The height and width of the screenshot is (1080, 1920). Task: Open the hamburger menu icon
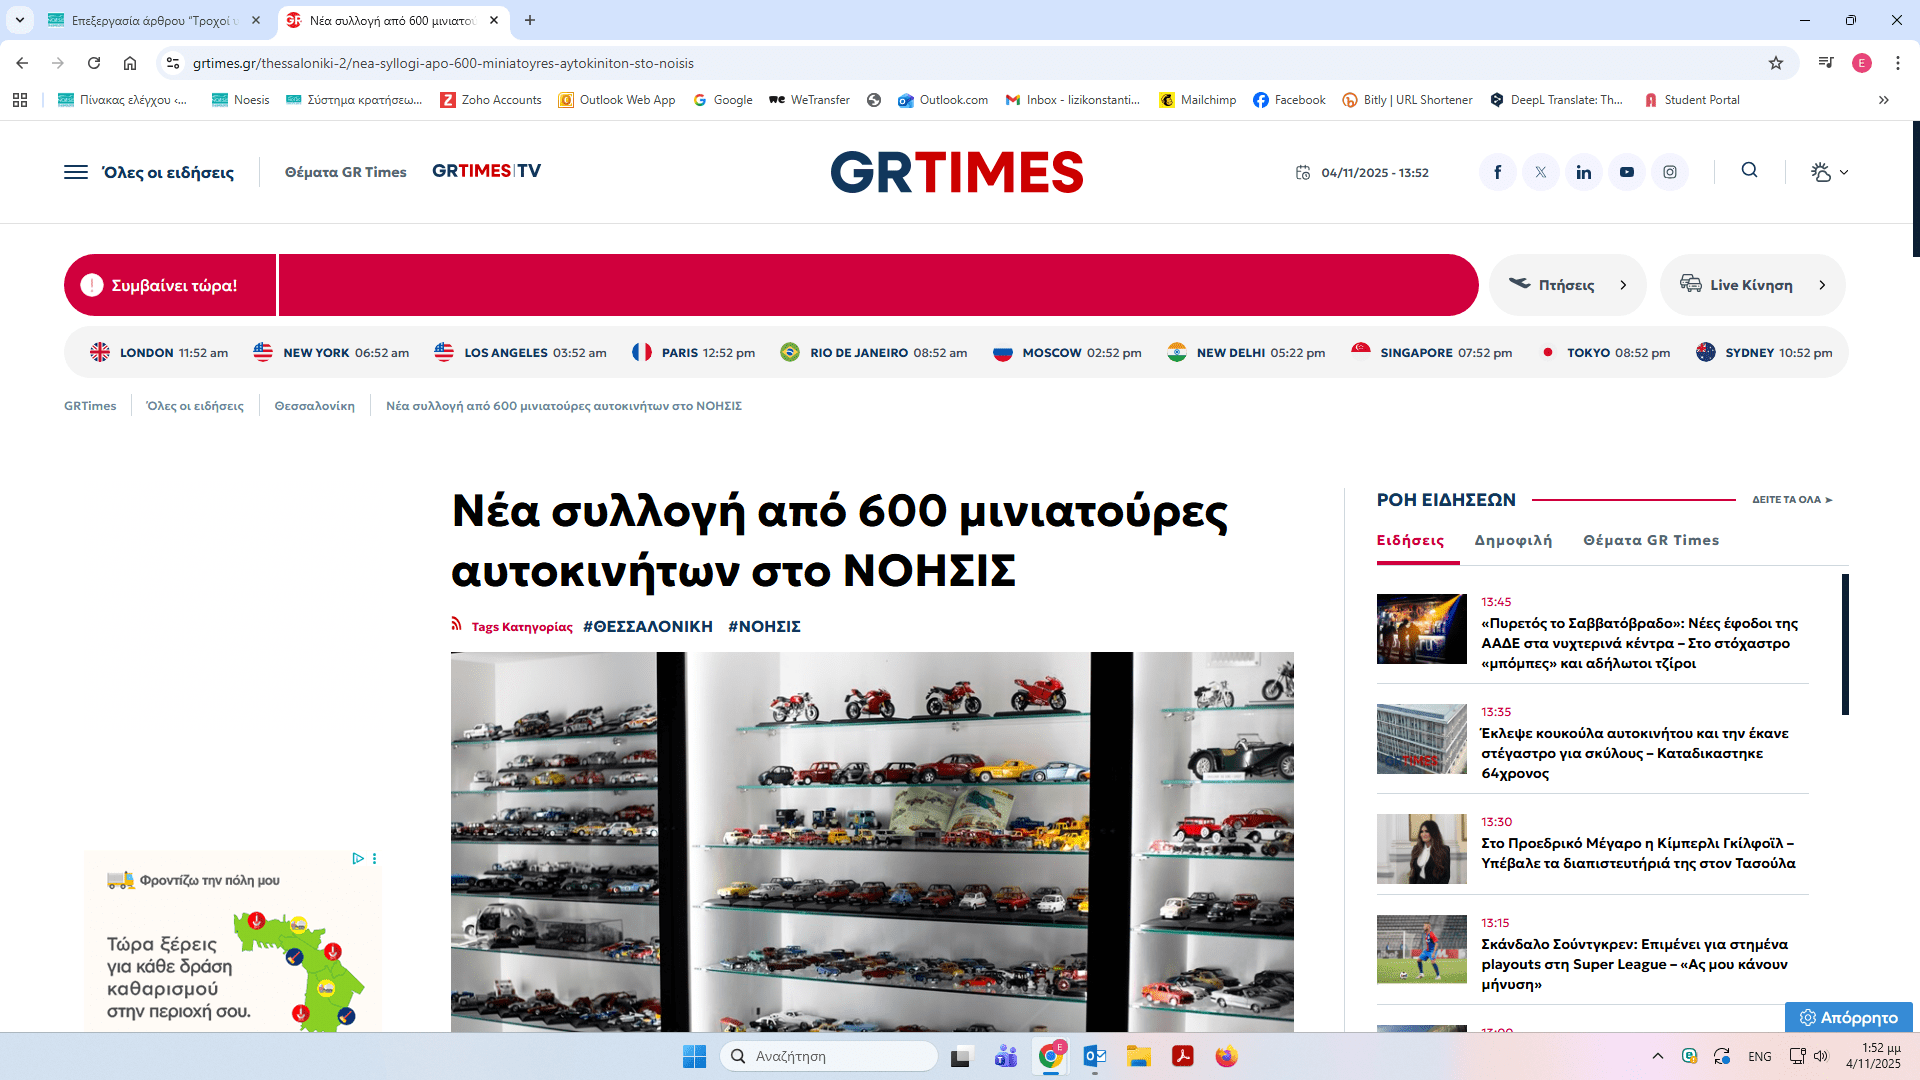point(76,172)
